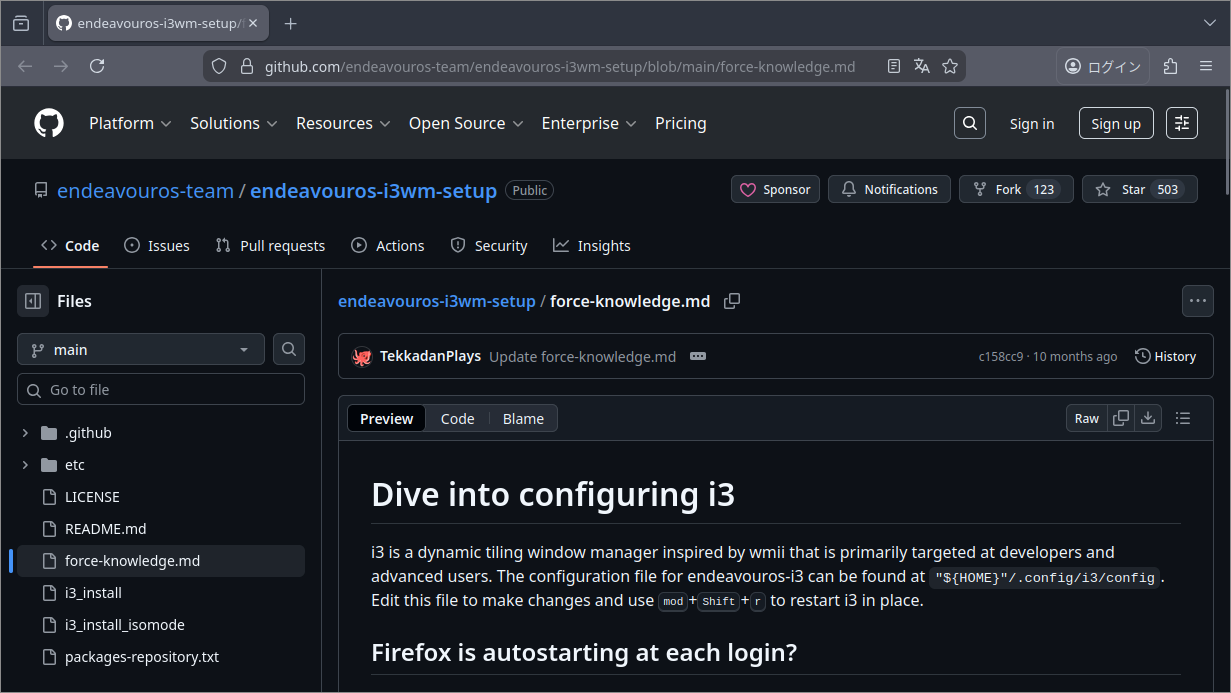1231x693 pixels.
Task: Select i3_install in the file tree
Action: [x=93, y=593]
